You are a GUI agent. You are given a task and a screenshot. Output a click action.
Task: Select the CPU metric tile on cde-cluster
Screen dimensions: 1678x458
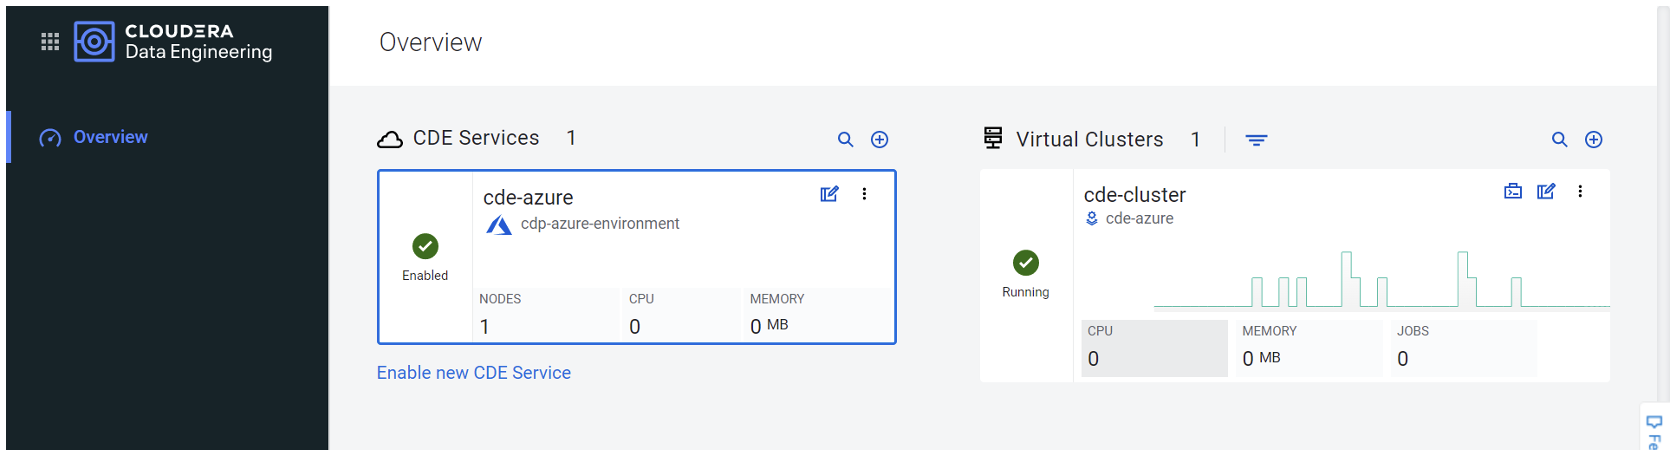1154,348
